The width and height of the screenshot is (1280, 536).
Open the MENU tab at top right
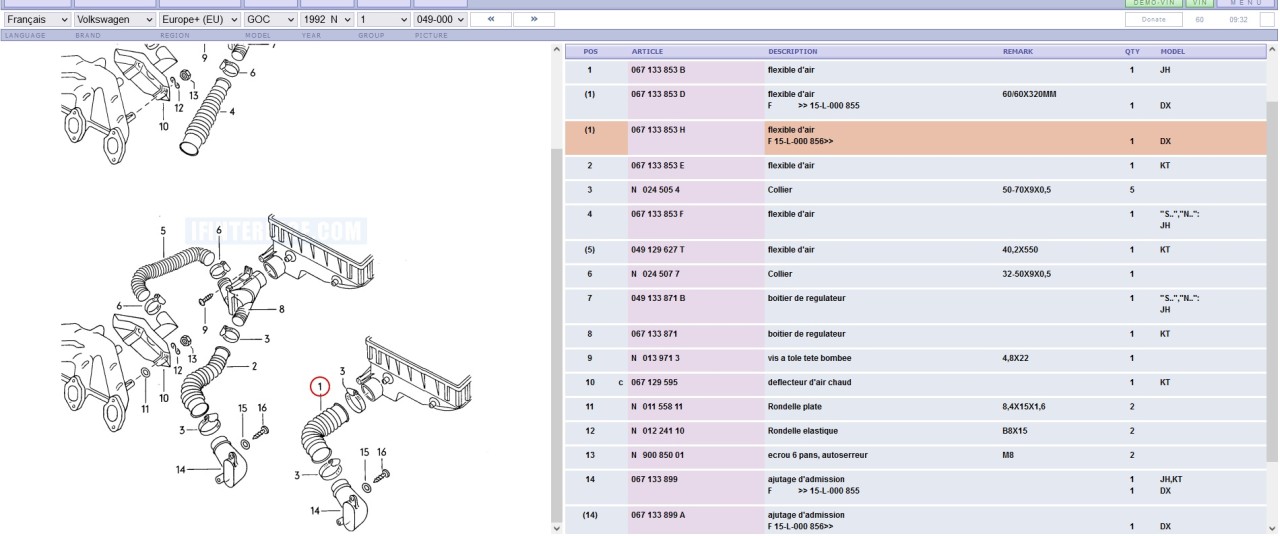point(1246,3)
